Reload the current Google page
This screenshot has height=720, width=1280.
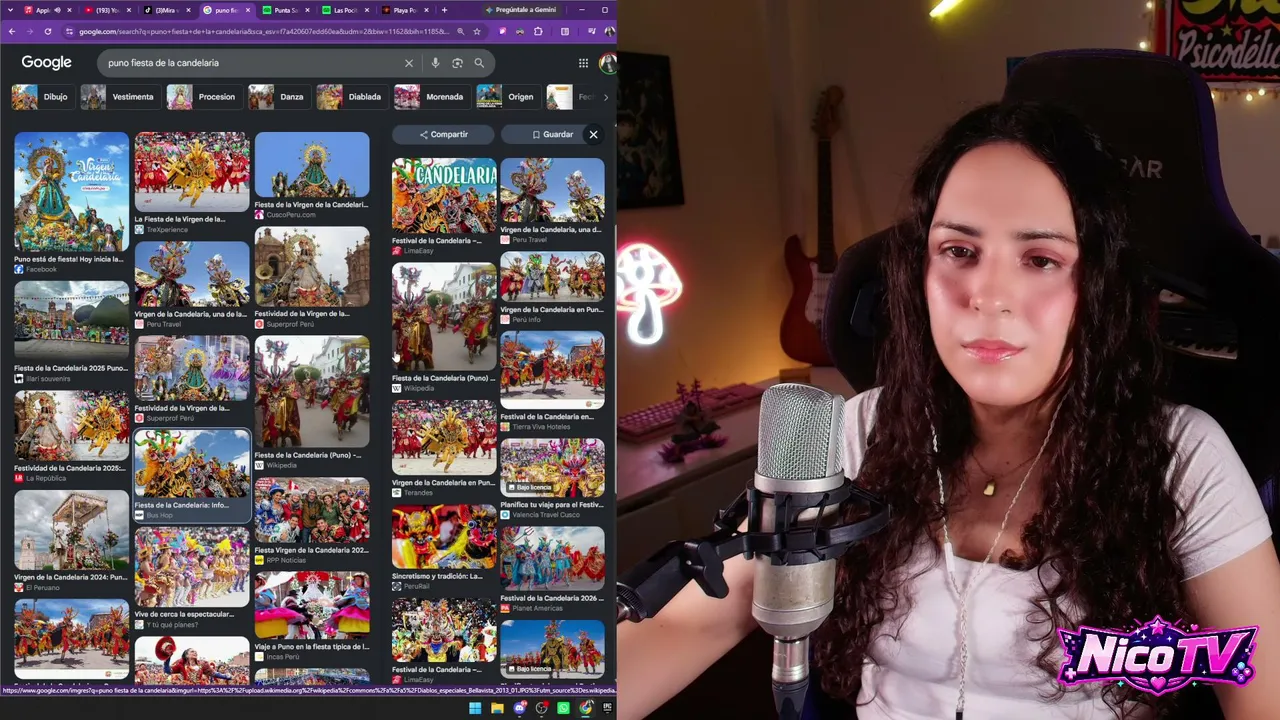[48, 31]
